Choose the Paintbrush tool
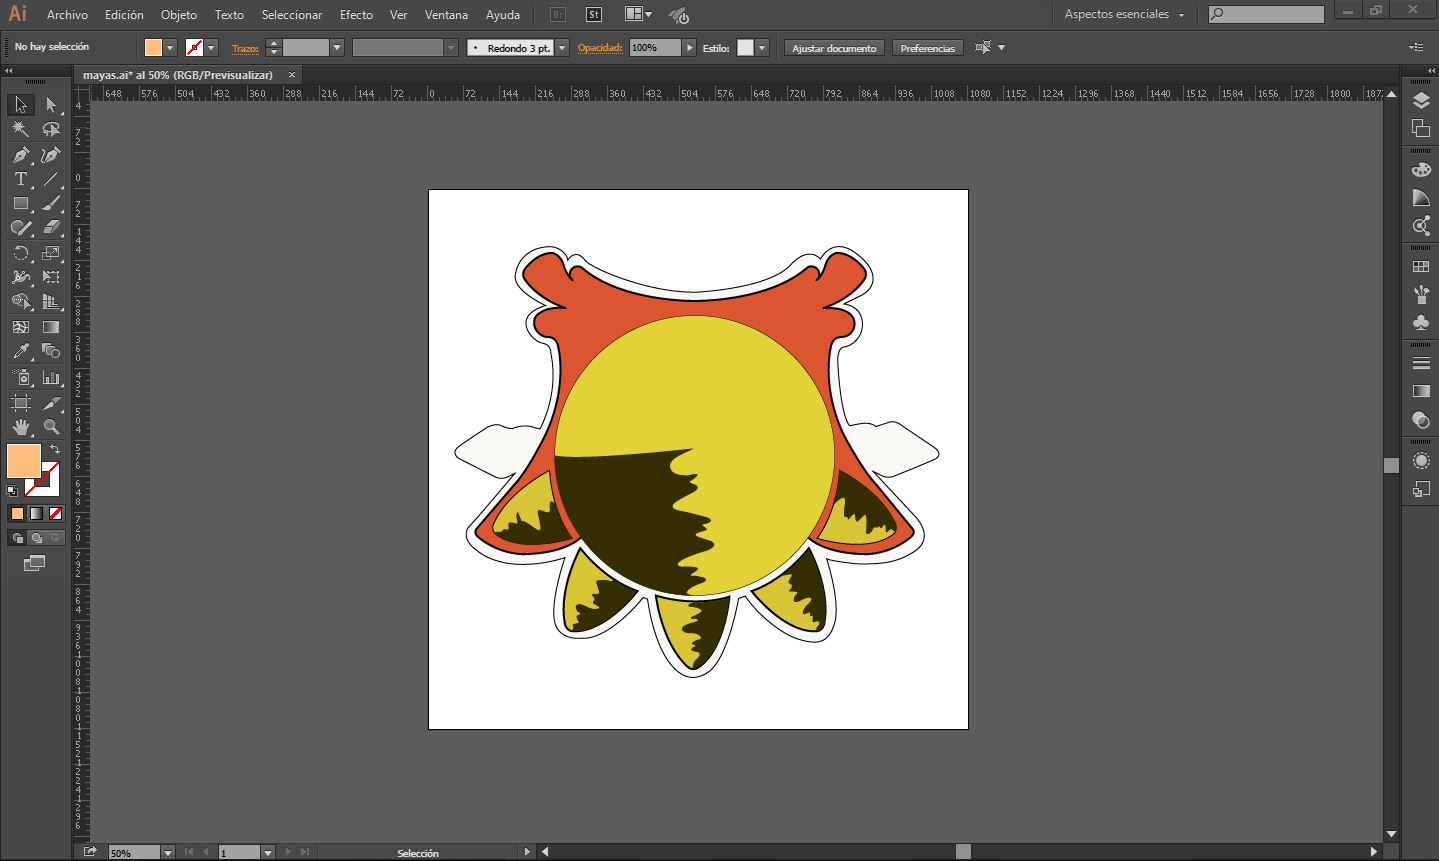Image resolution: width=1439 pixels, height=861 pixels. point(52,203)
